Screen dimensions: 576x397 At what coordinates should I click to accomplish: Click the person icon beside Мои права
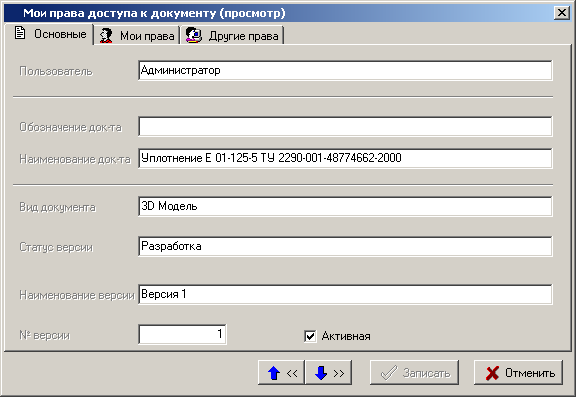tap(106, 36)
